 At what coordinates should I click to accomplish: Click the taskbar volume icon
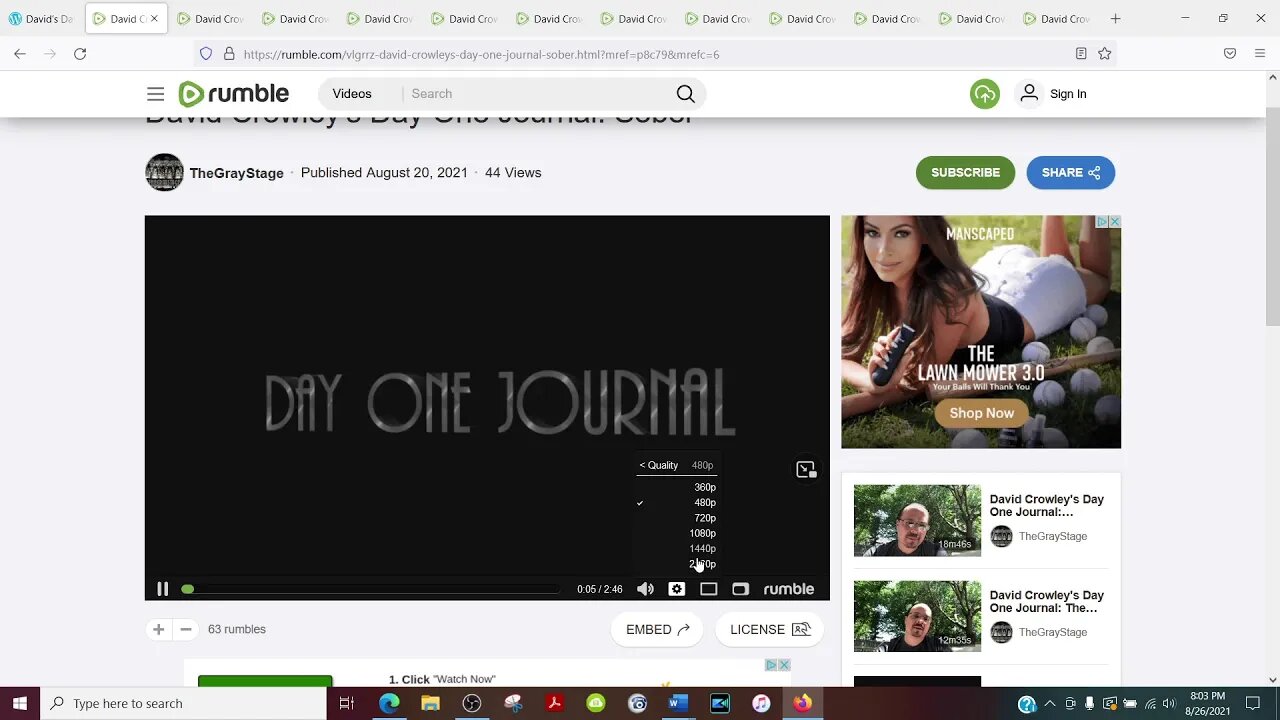1169,703
